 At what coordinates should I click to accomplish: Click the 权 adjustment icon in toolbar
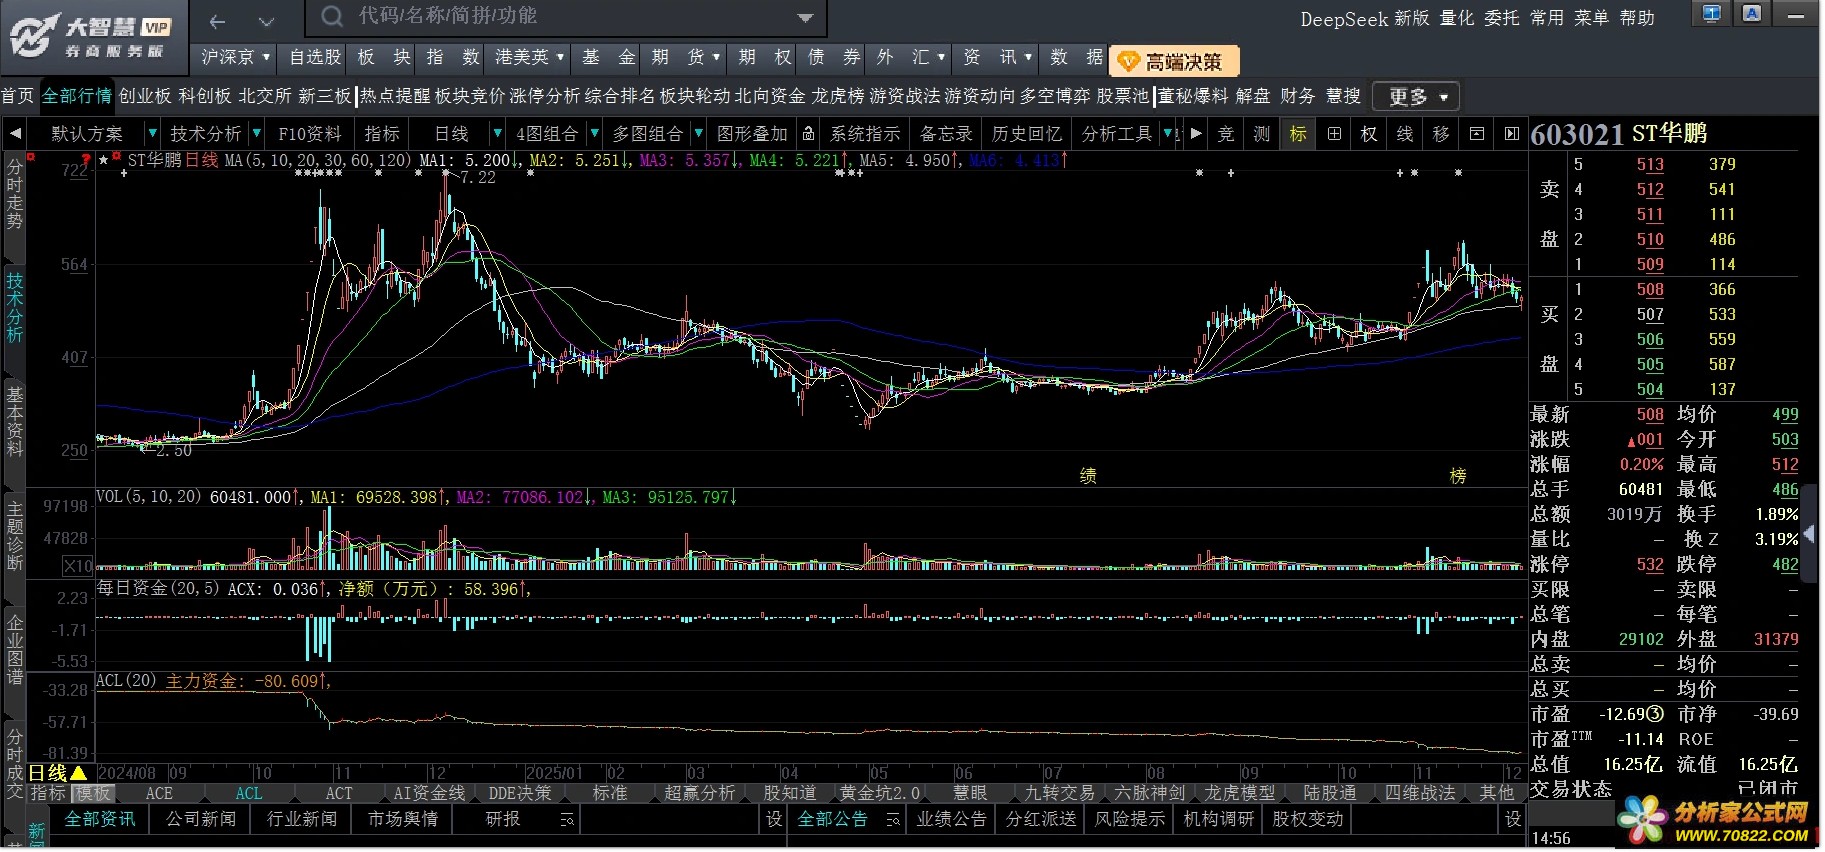point(1369,134)
